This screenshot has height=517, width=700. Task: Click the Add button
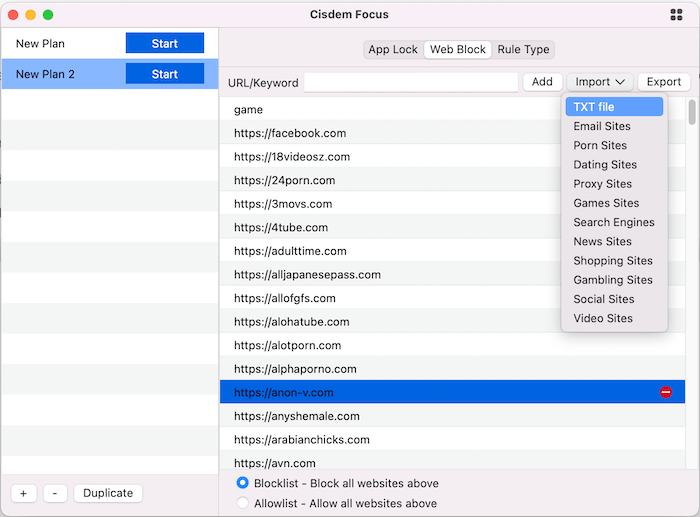542,82
